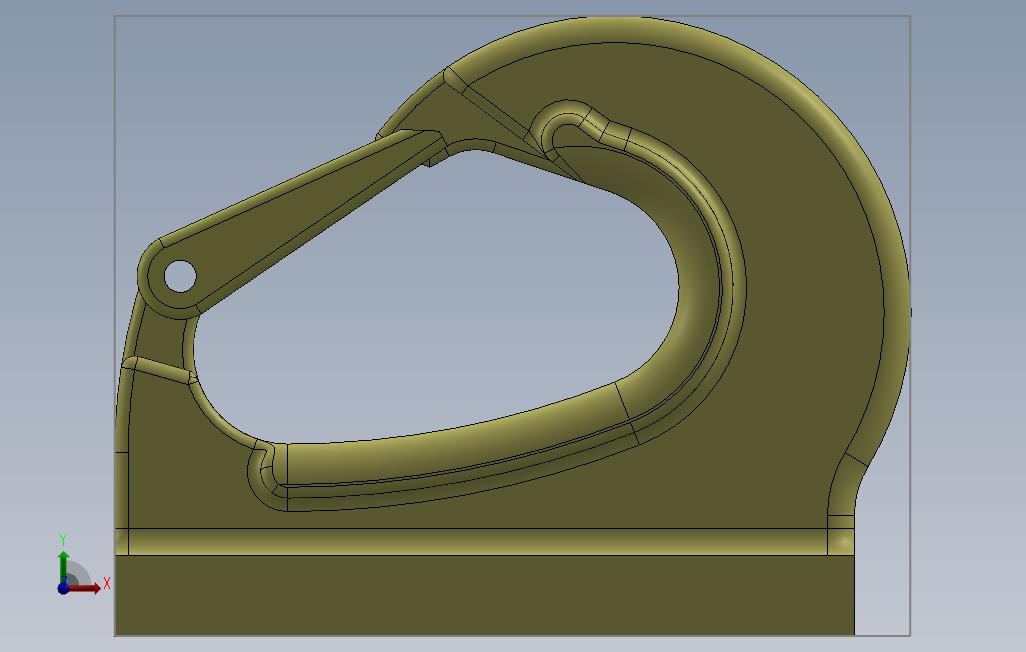The image size is (1026, 652).
Task: Select the flat rectangular base plate face
Action: coord(484,594)
